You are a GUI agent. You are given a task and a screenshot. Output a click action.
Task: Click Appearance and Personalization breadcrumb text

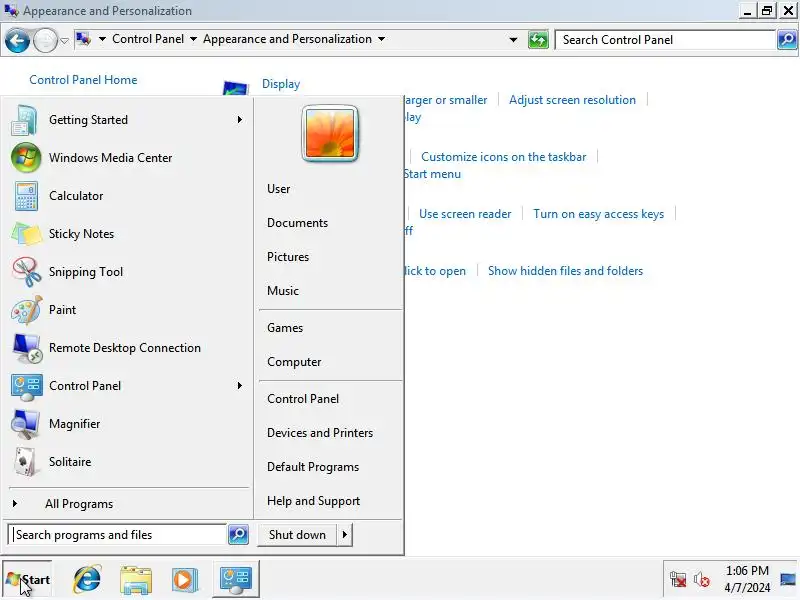tap(287, 39)
